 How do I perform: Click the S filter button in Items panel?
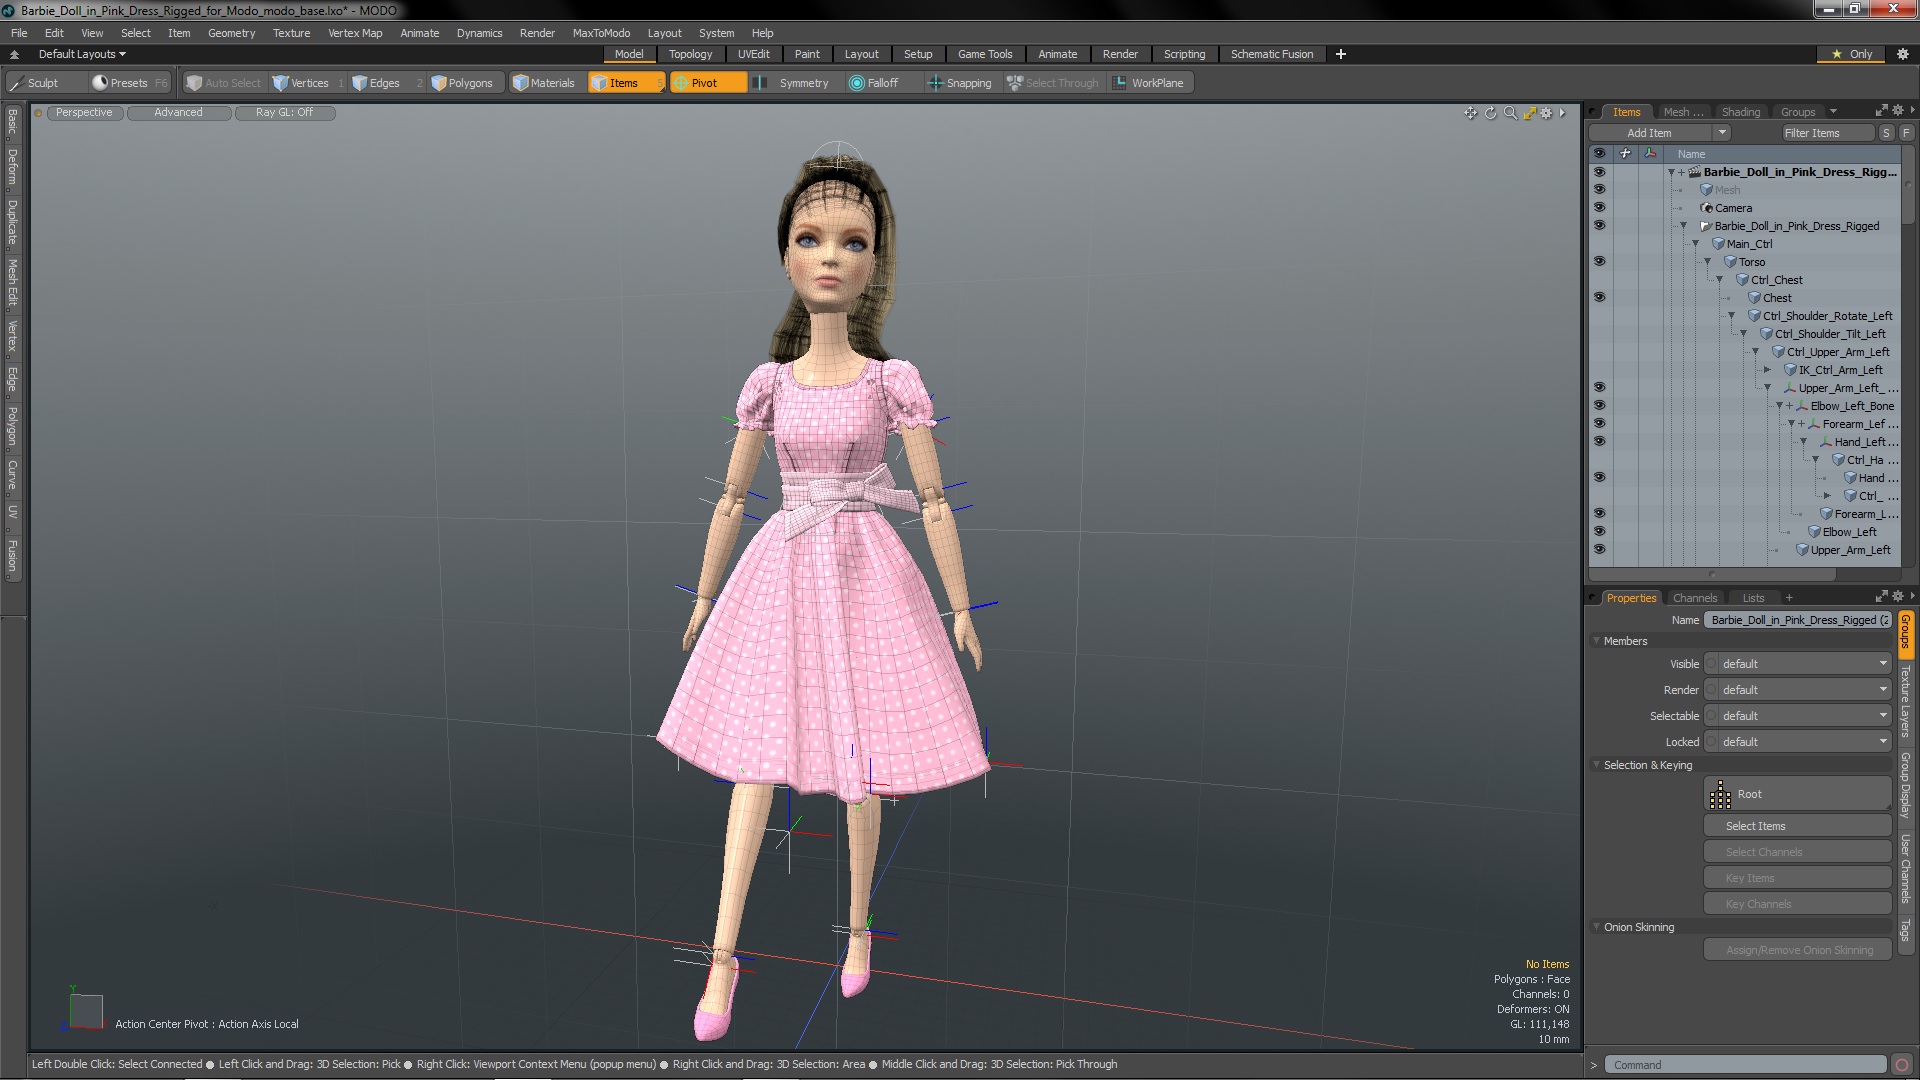click(x=1886, y=133)
